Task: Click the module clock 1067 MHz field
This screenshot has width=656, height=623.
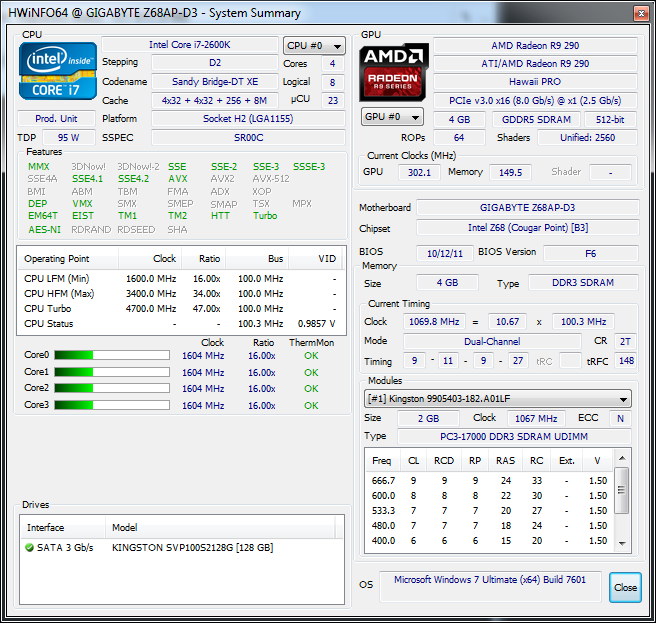Action: pos(536,418)
